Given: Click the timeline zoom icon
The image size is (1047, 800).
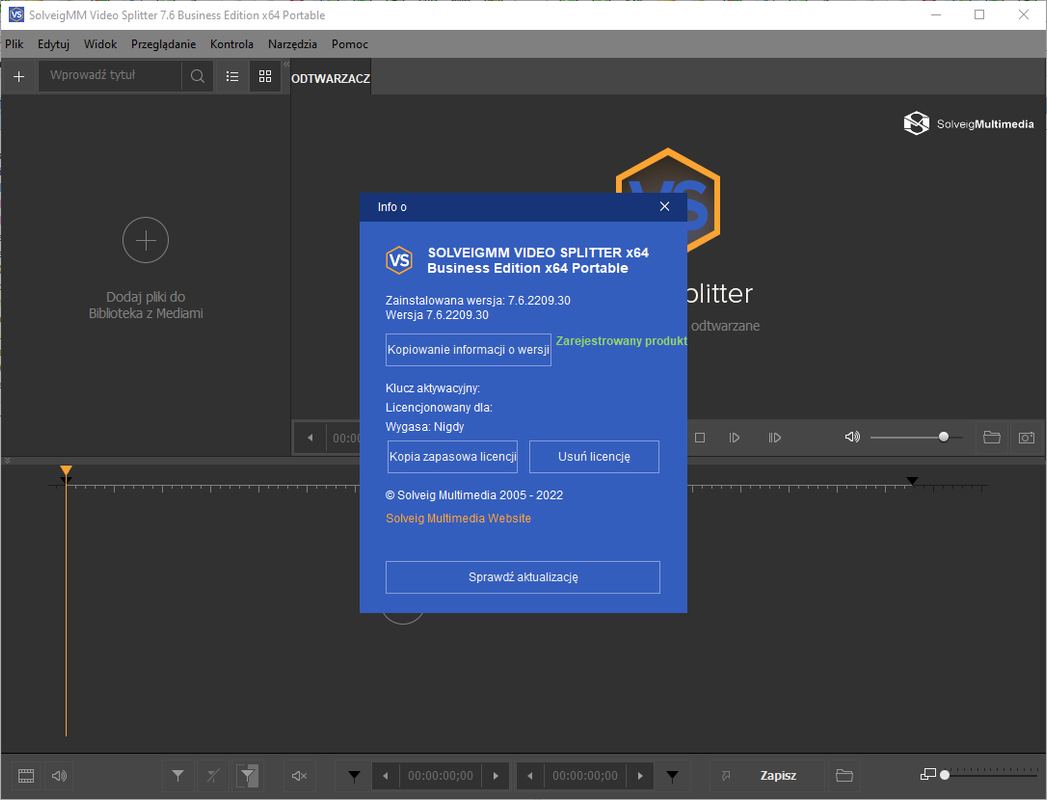Looking at the screenshot, I should pyautogui.click(x=927, y=775).
